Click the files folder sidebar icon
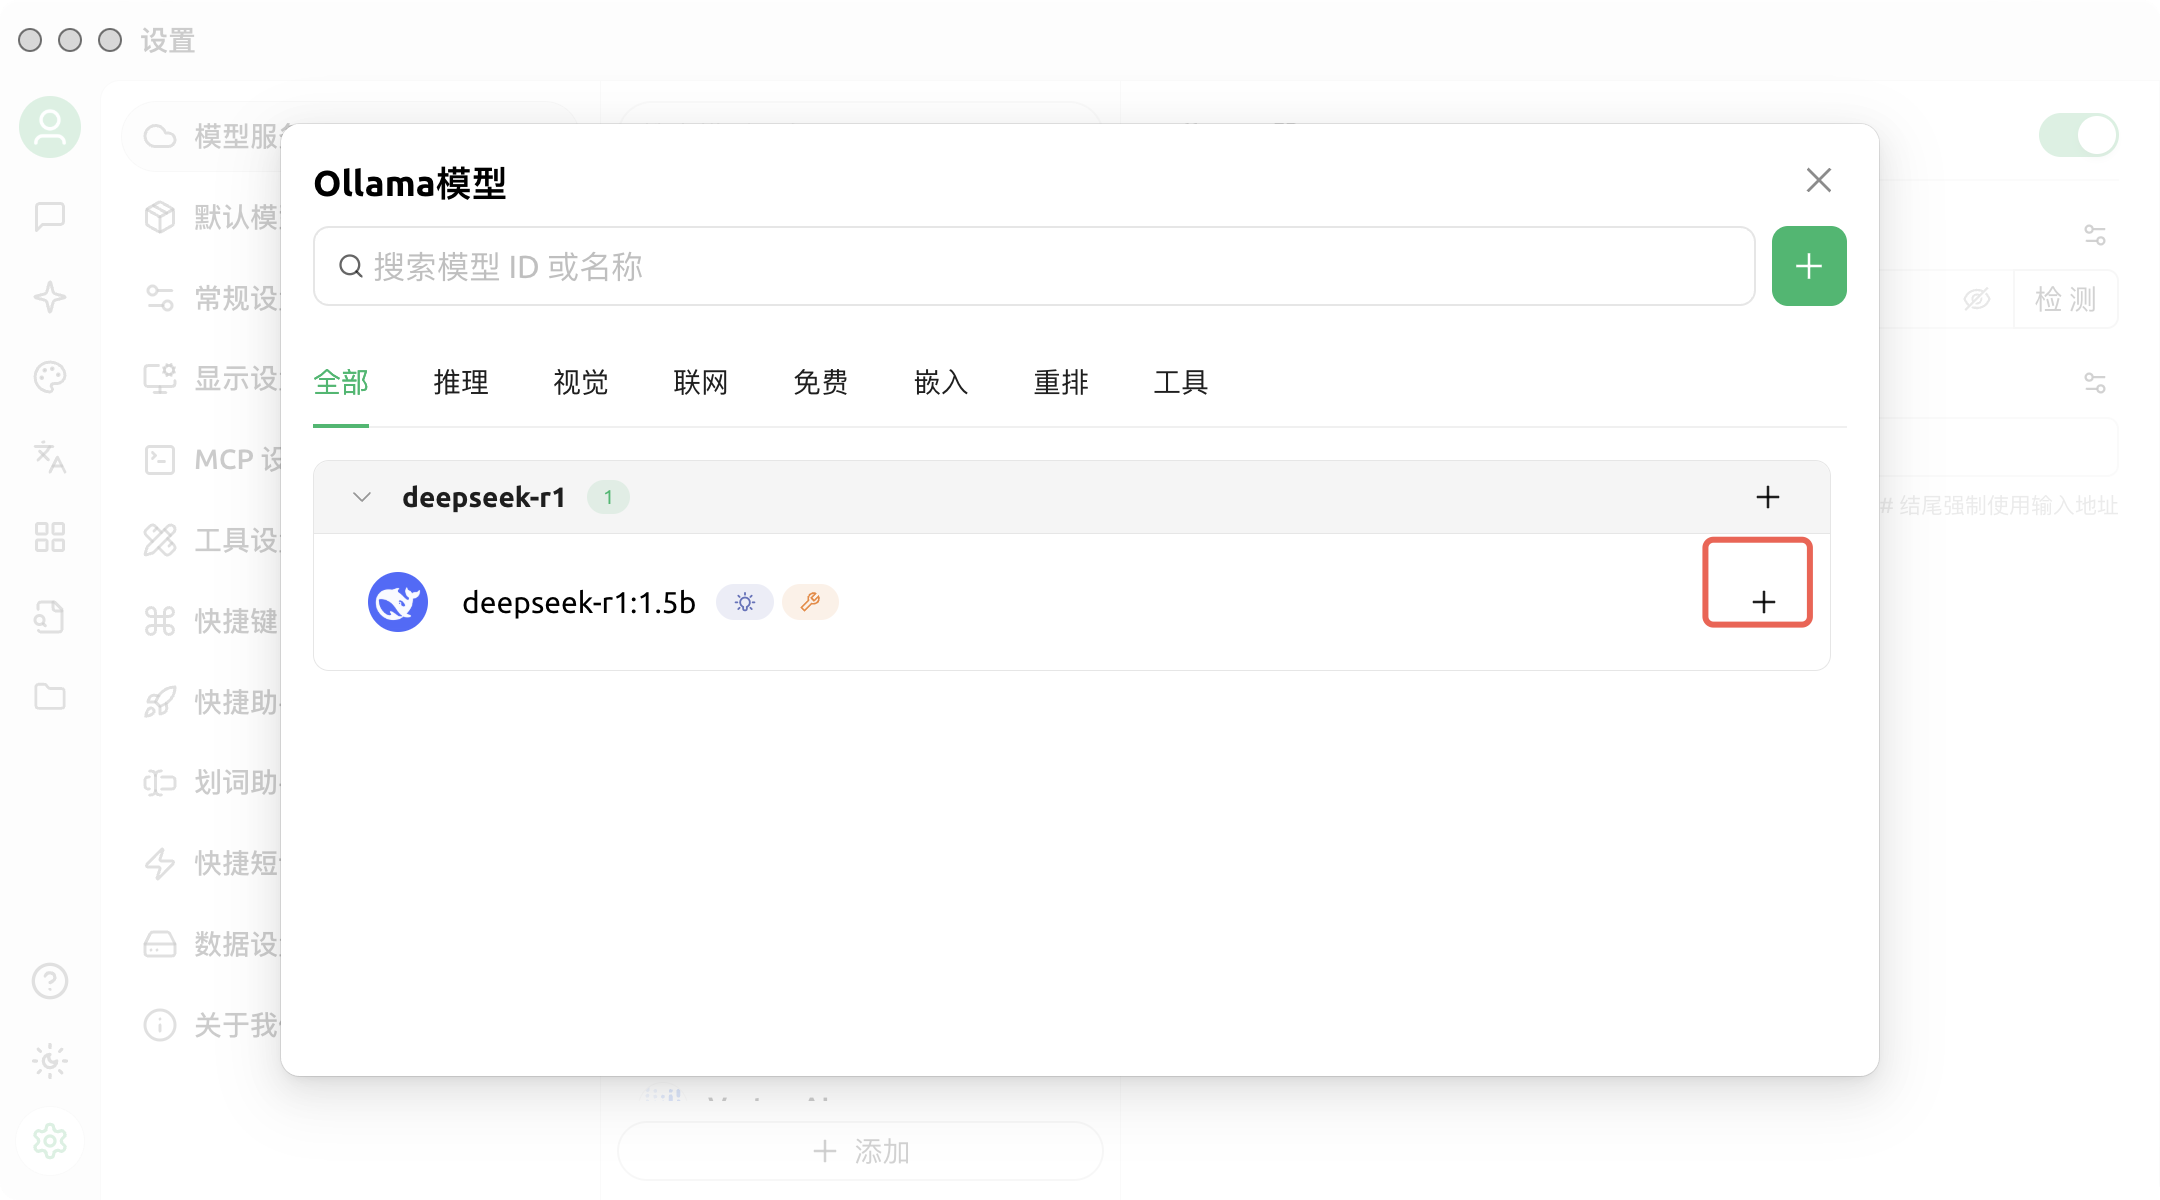Screen dimensions: 2160x1200 pyautogui.click(x=50, y=697)
